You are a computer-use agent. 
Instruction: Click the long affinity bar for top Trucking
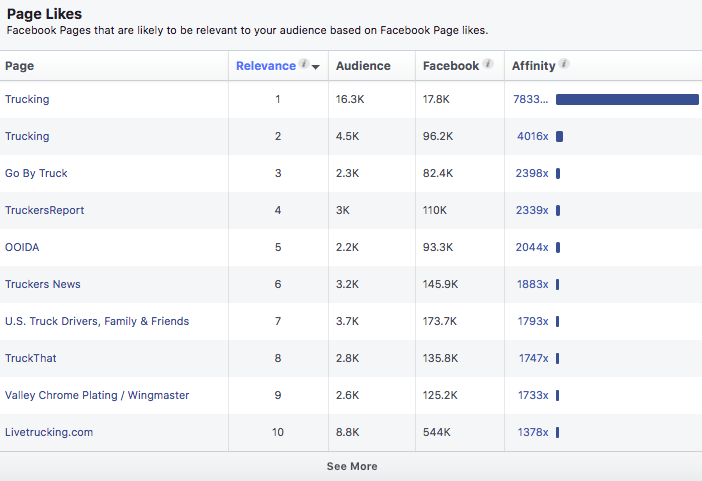[x=627, y=99]
